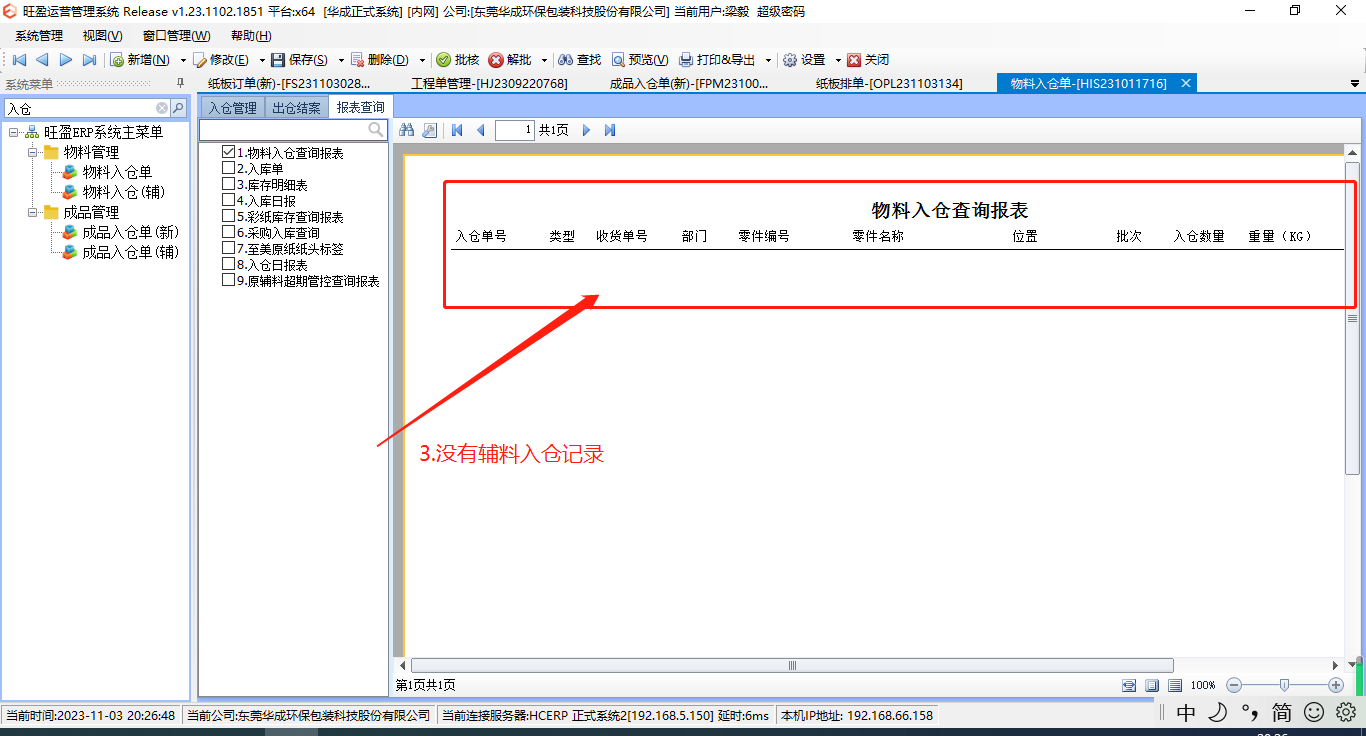This screenshot has width=1366, height=736.
Task: Switch to 成品入仓单(新)-[FPM23100 tab
Action: pyautogui.click(x=689, y=84)
